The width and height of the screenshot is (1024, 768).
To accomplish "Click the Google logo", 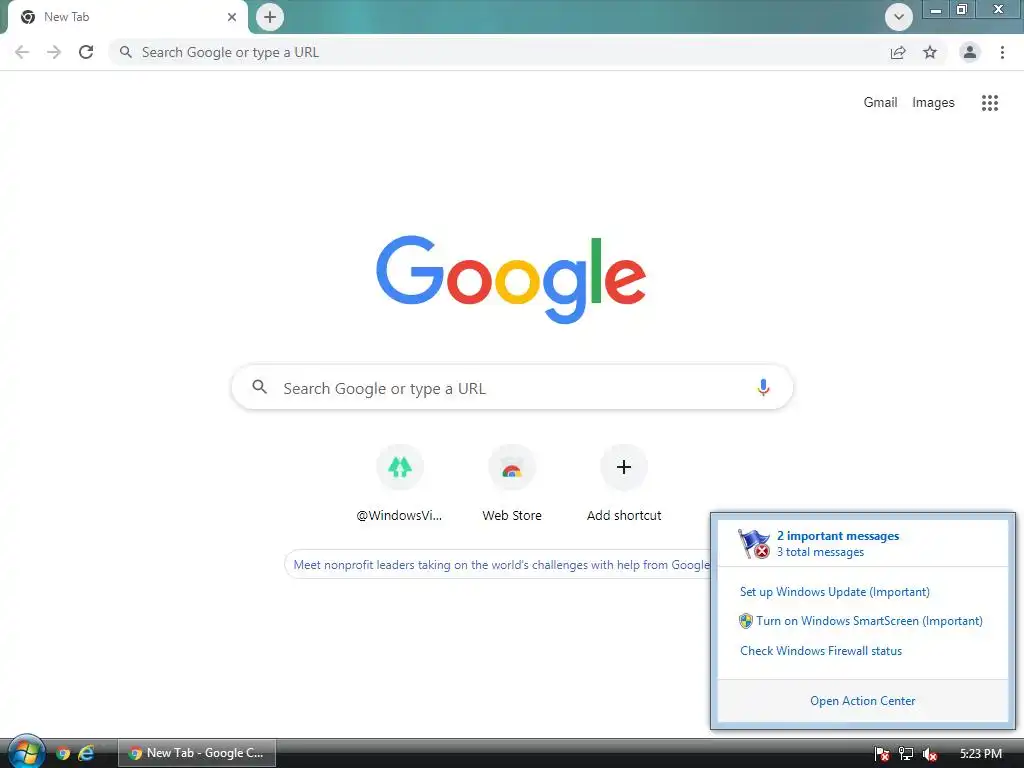I will point(511,280).
